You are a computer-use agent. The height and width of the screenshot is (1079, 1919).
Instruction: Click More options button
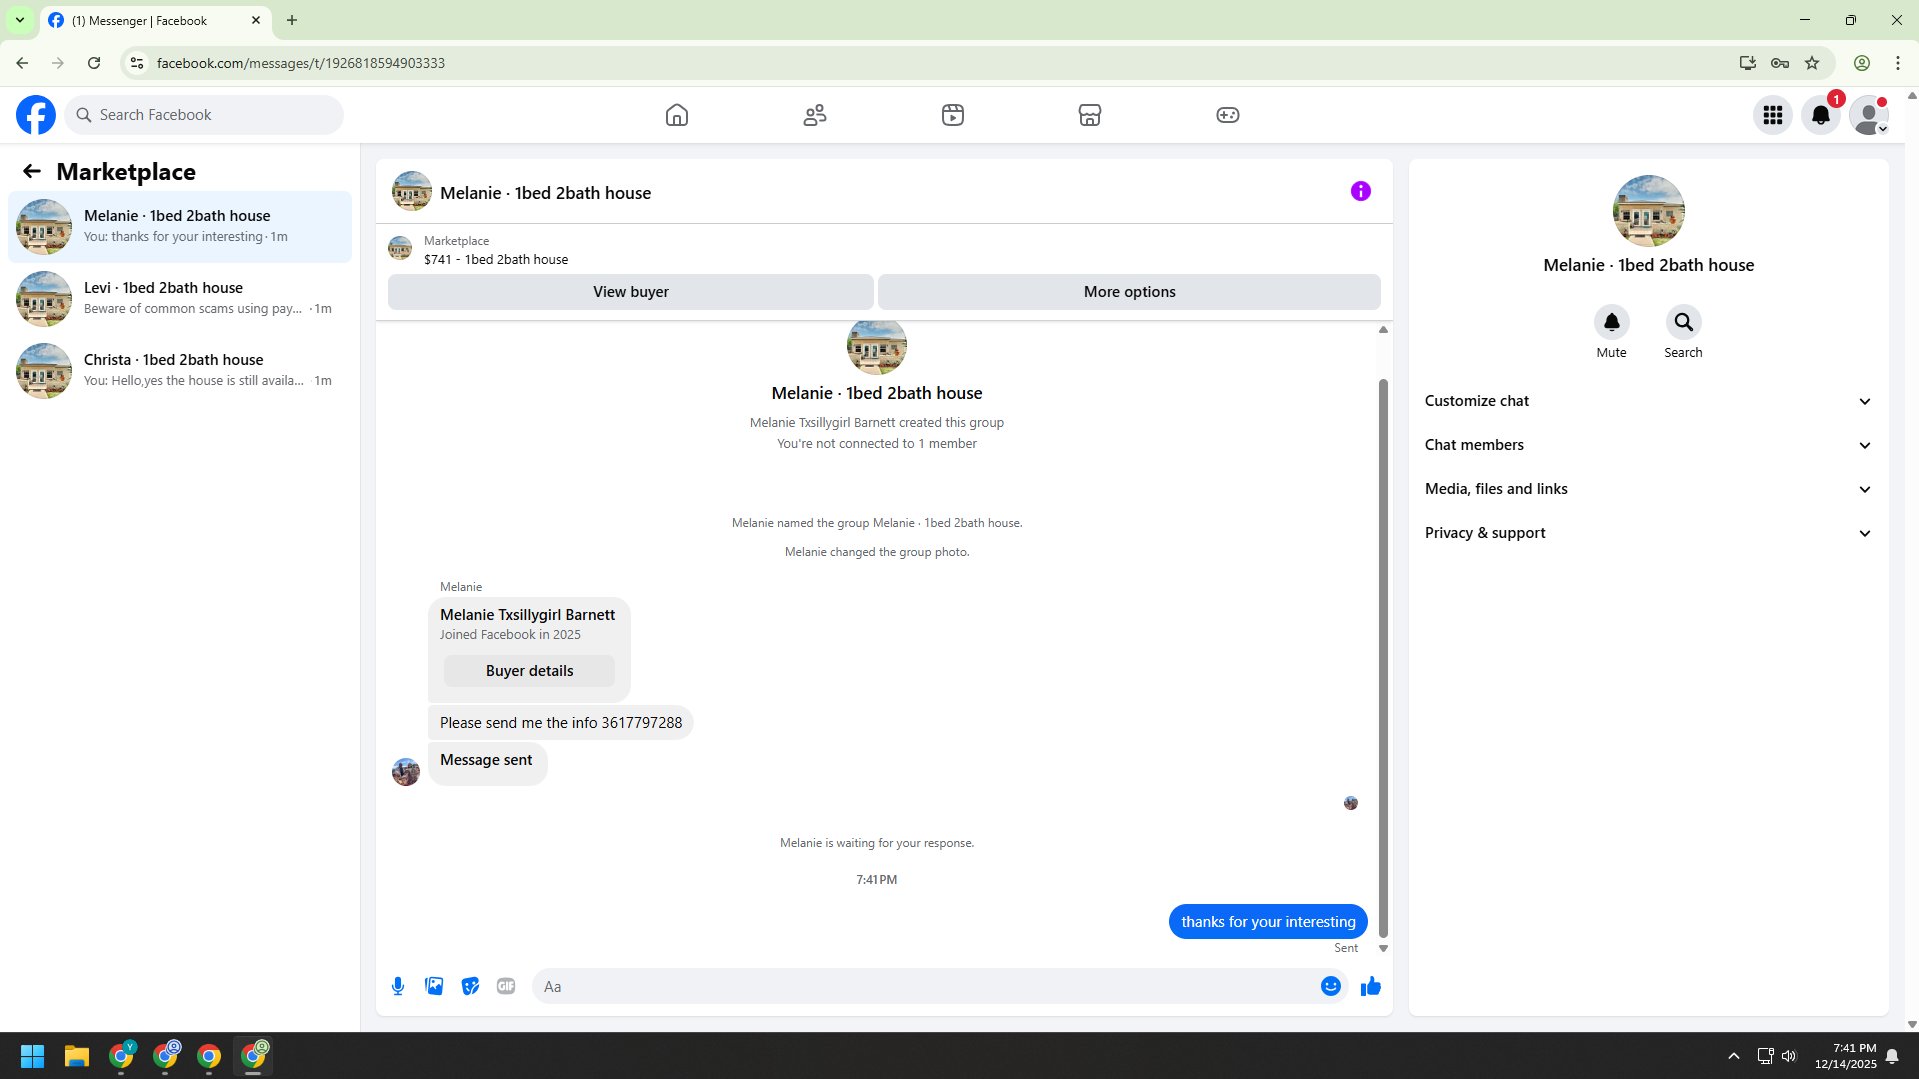(x=1129, y=292)
